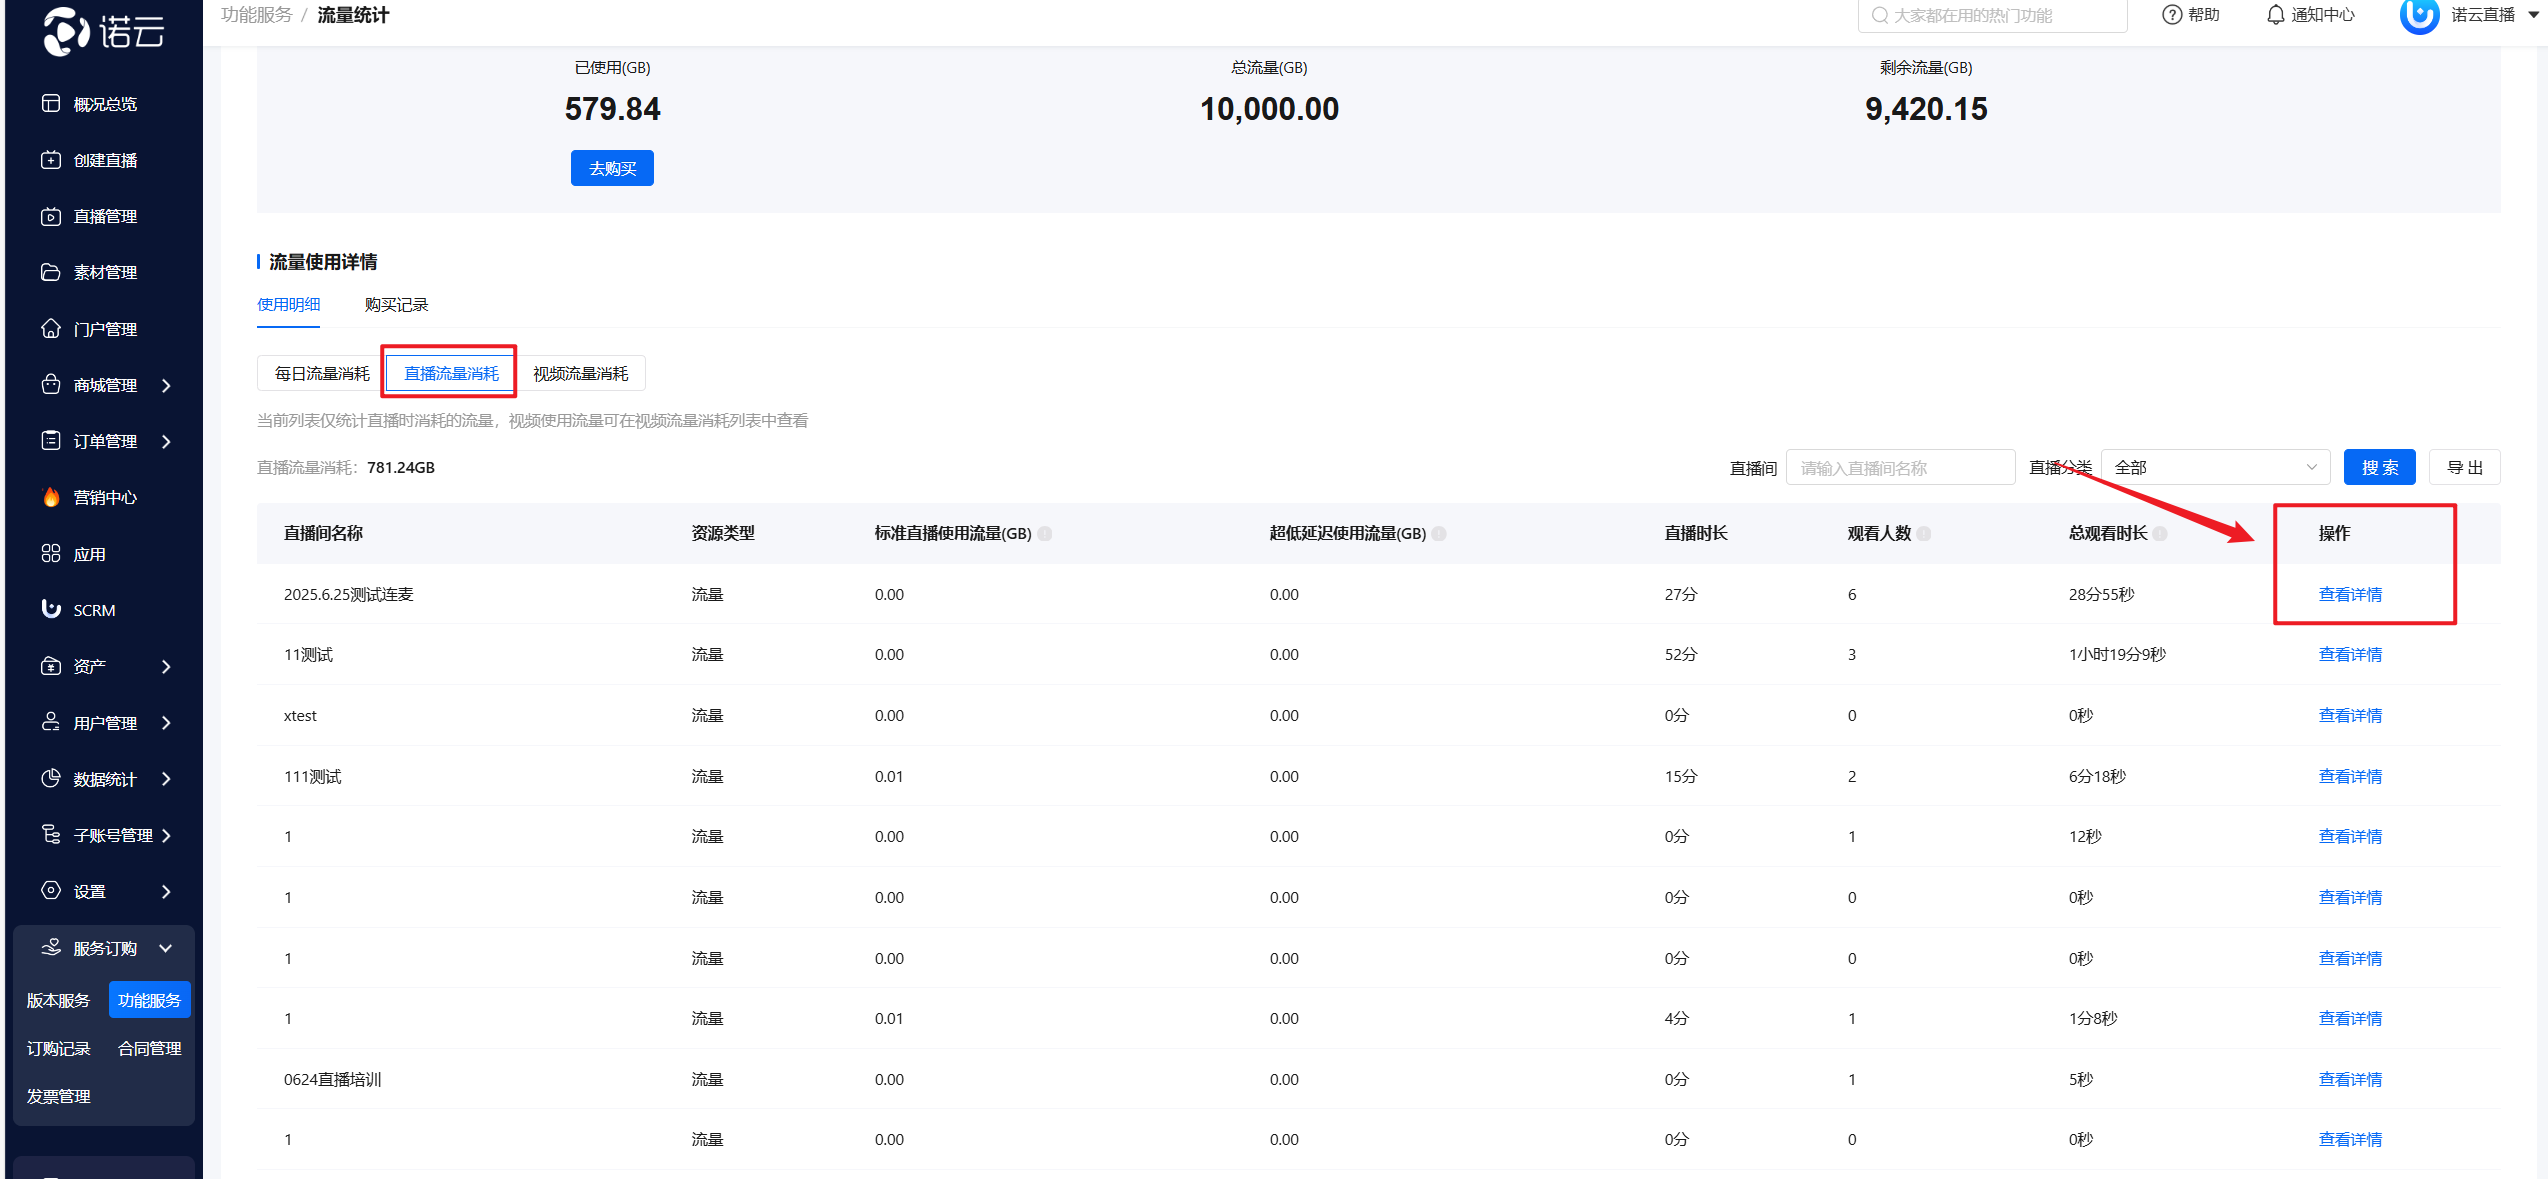The width and height of the screenshot is (2548, 1179).
Task: Collapse the 服务订购 sidebar section
Action: (166, 948)
